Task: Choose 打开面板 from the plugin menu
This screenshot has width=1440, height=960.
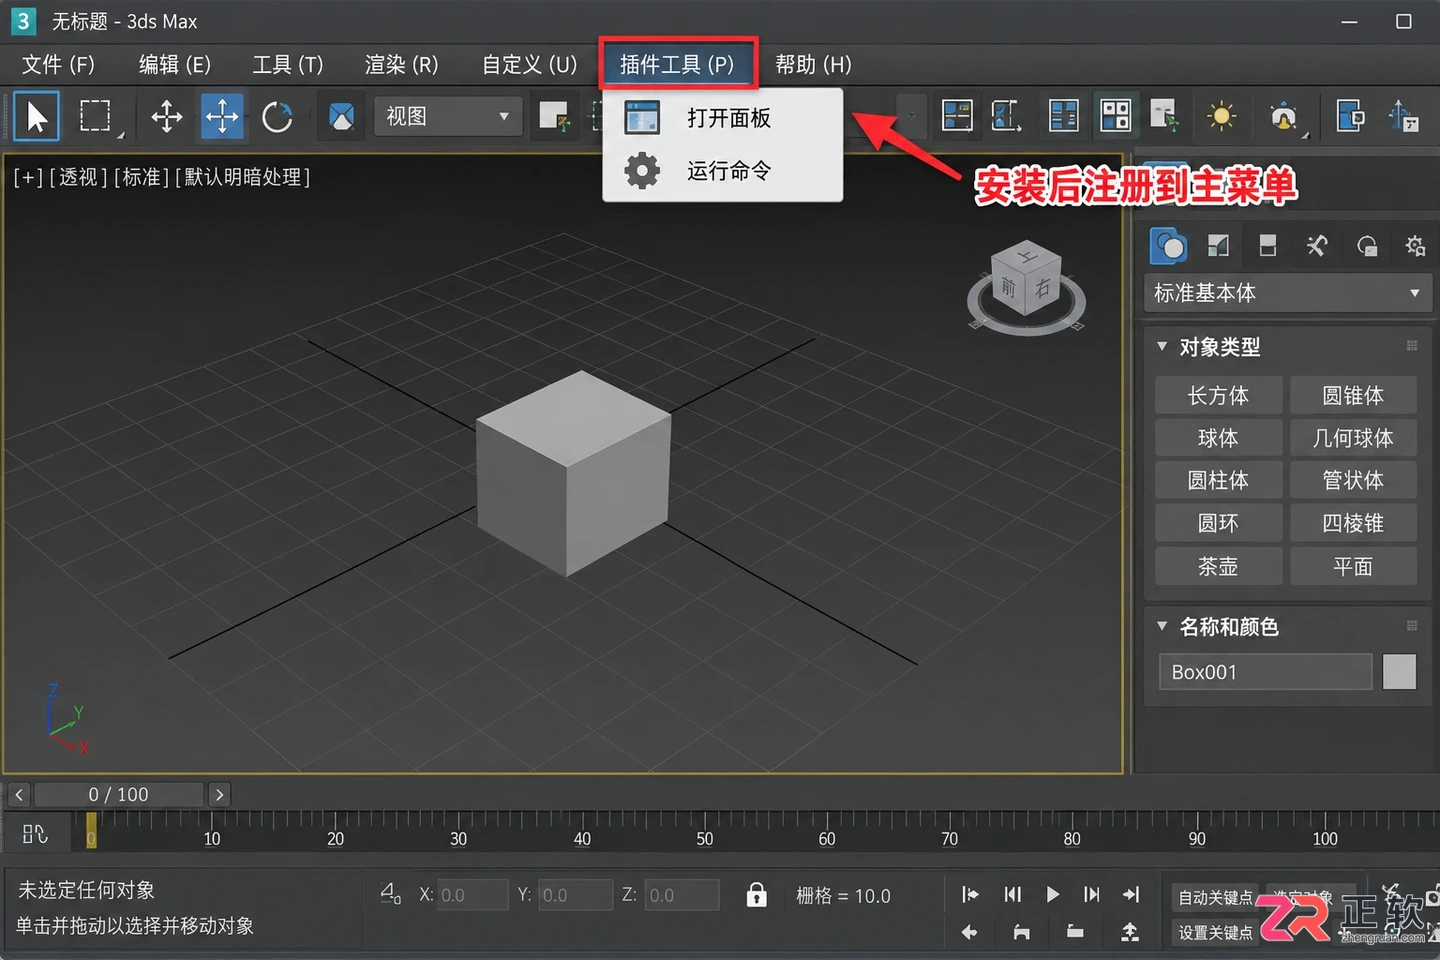Action: pos(723,118)
